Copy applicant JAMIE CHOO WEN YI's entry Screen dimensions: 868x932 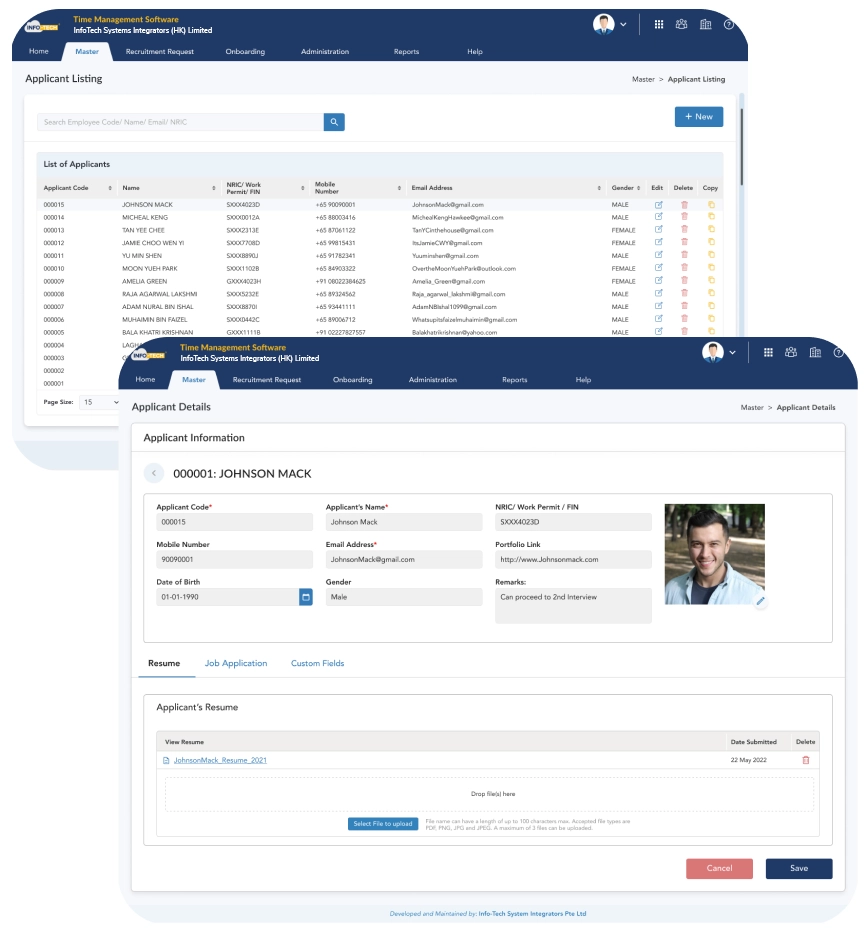711,243
